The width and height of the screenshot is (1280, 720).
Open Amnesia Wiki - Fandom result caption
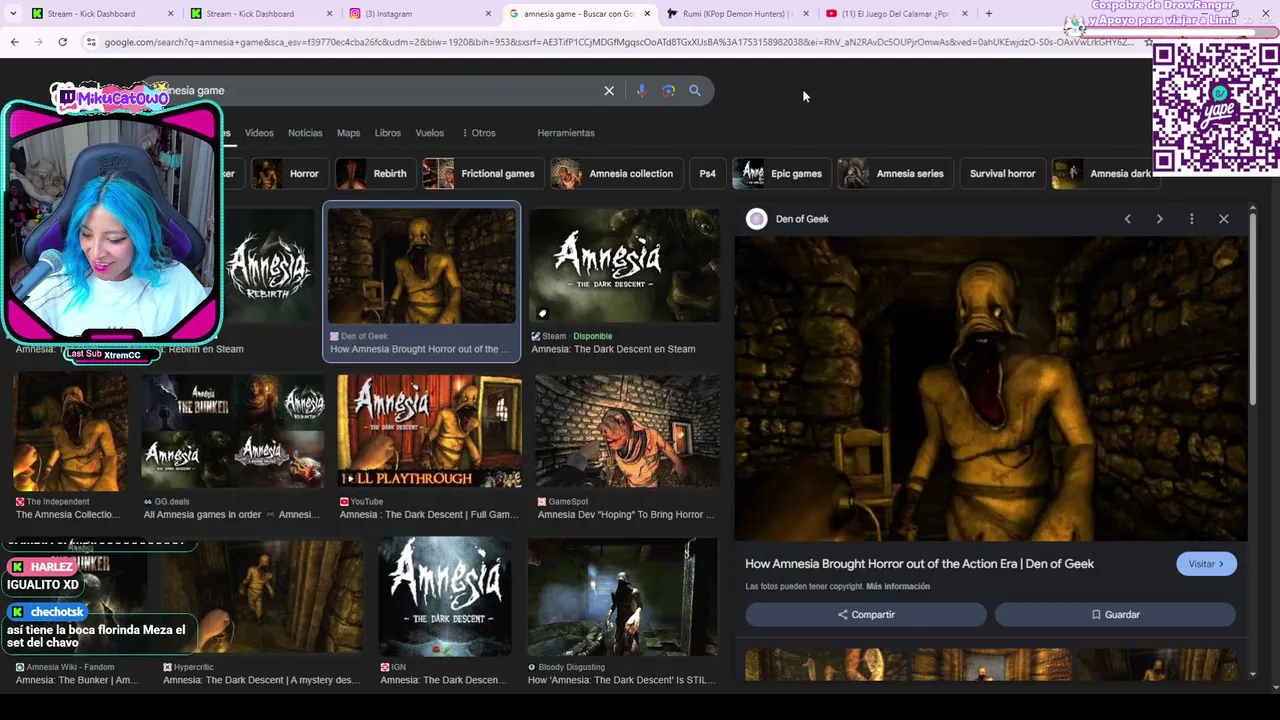click(x=77, y=680)
